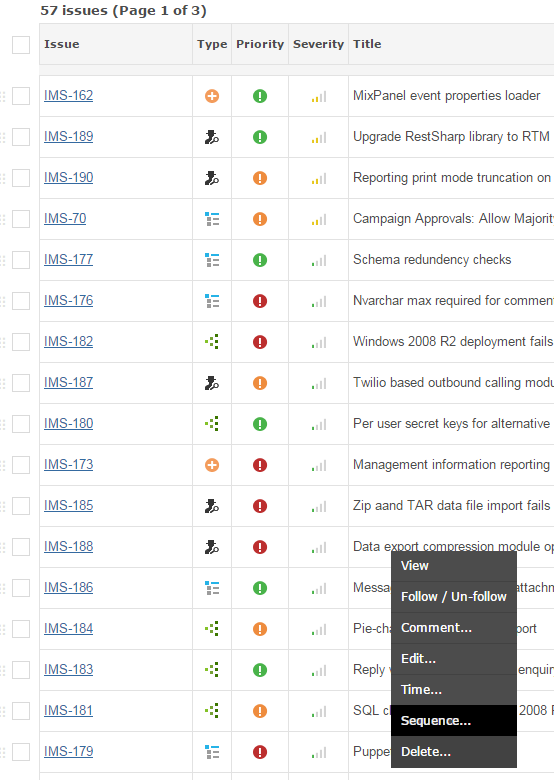Screen dimensions: 554x780
Task: Click the orange plus type icon for IMS-162
Action: coord(212,96)
